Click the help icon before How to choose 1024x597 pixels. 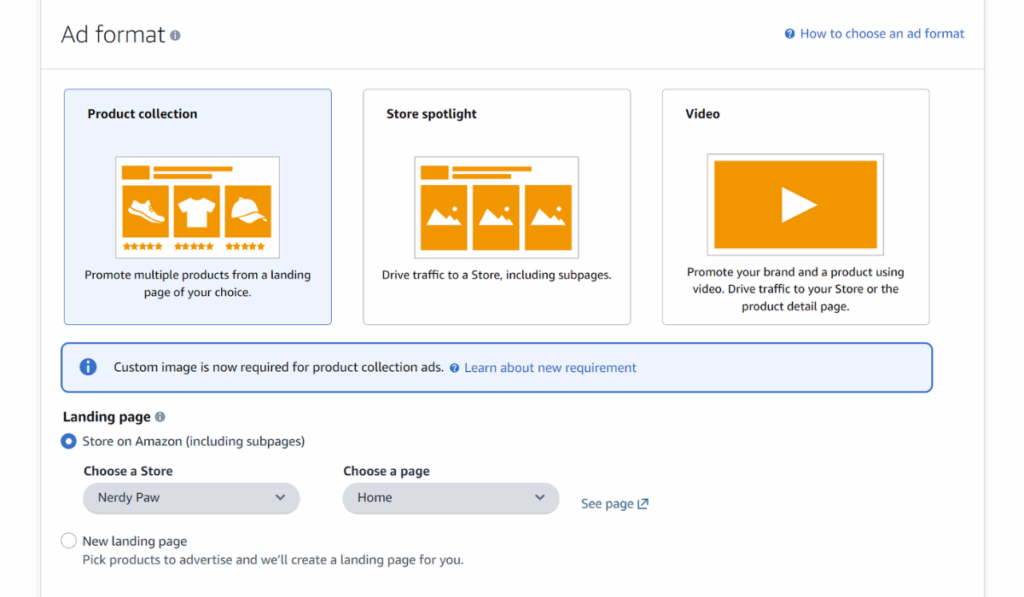(790, 34)
